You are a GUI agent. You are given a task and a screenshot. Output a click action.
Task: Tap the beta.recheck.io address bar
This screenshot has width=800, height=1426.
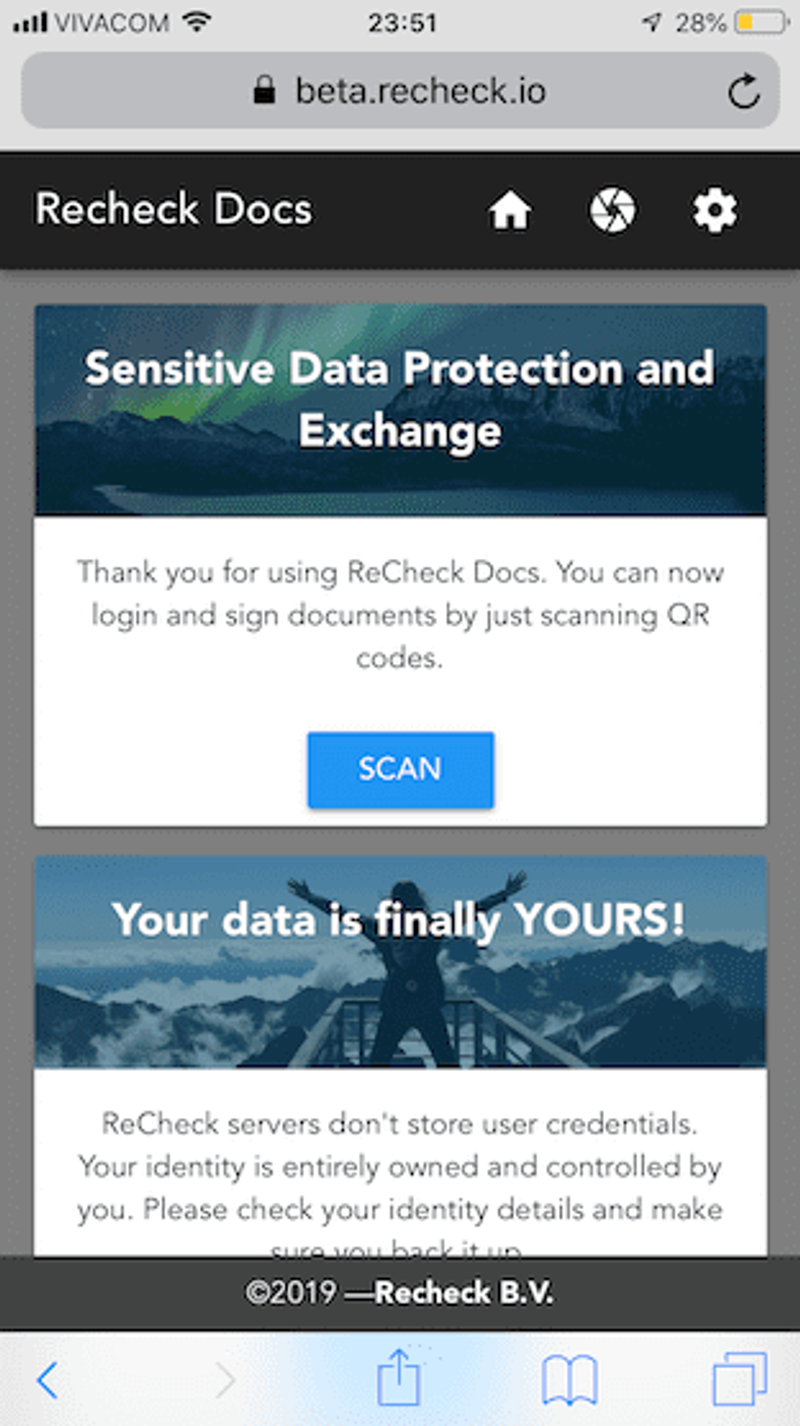pyautogui.click(x=420, y=91)
